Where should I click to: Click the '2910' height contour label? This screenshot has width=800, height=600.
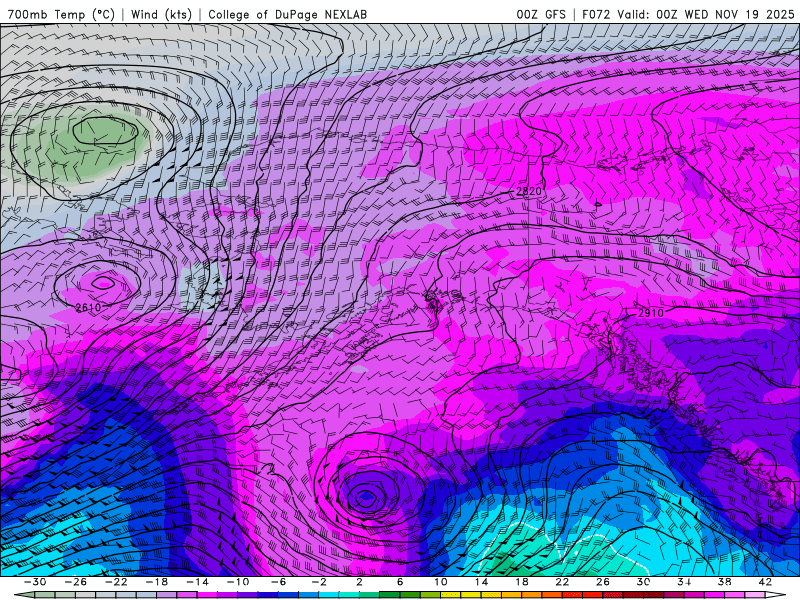point(651,313)
